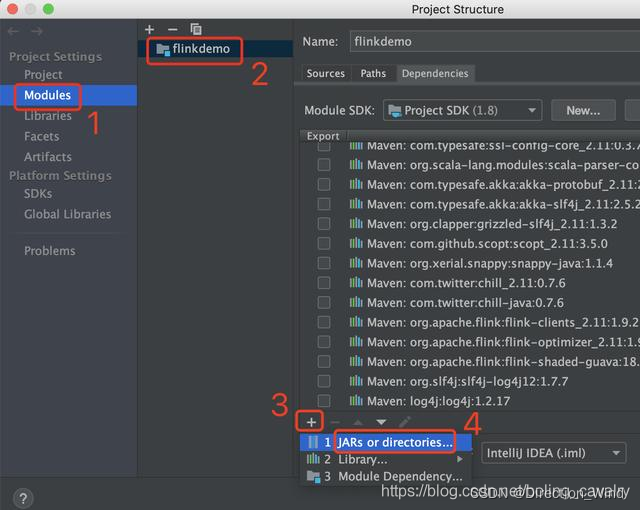Move dependency up with arrow icon
The height and width of the screenshot is (510, 640).
358,422
